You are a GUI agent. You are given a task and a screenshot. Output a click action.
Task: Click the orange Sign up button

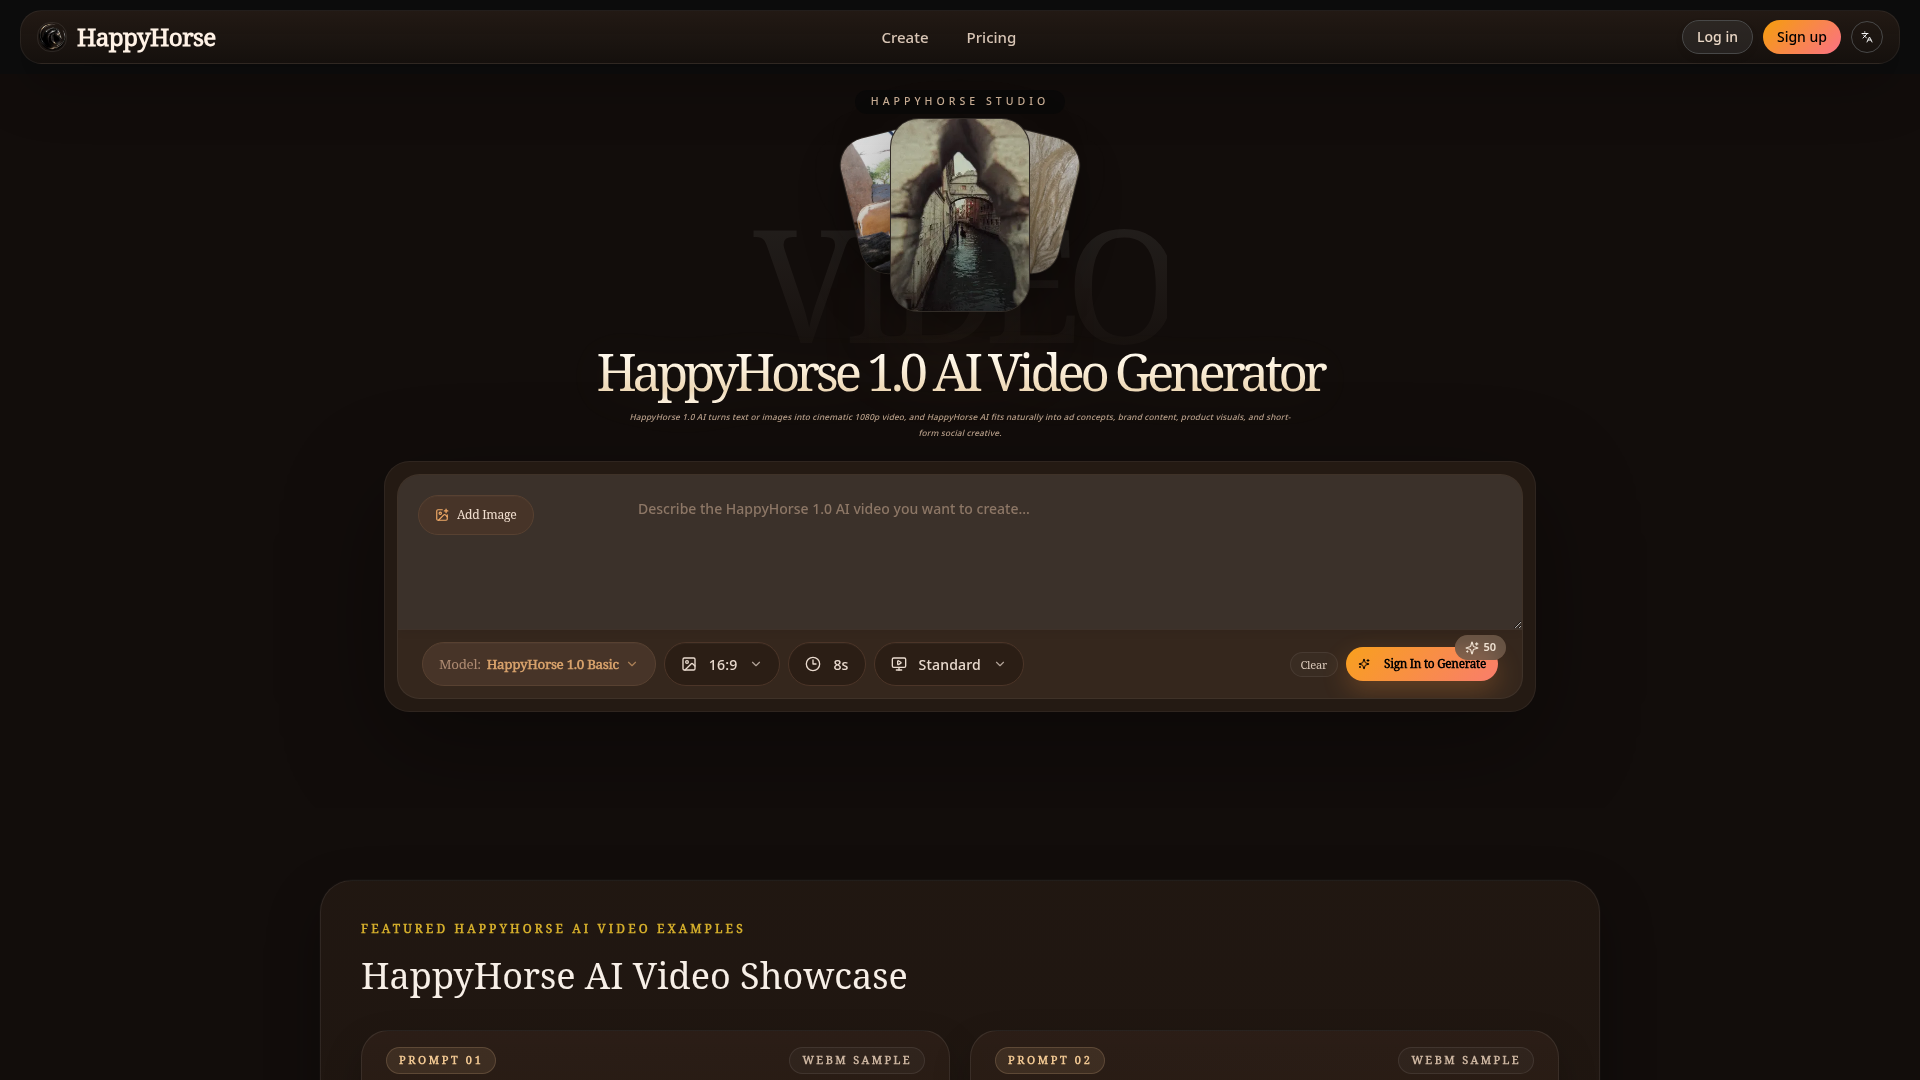tap(1801, 37)
